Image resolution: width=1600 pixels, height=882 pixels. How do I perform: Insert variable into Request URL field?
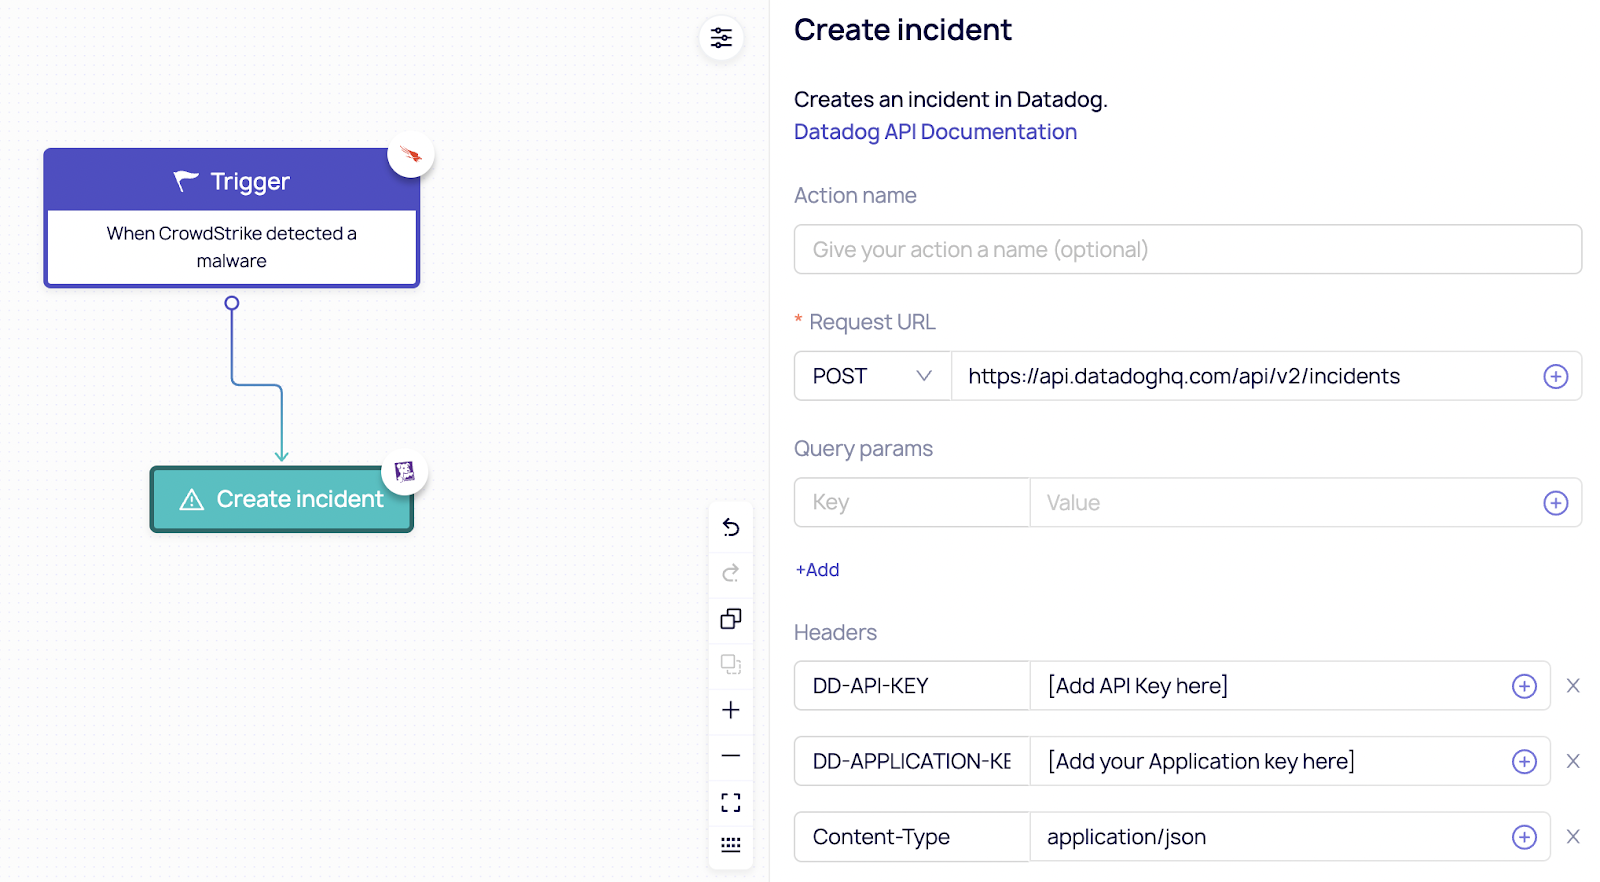pyautogui.click(x=1555, y=377)
